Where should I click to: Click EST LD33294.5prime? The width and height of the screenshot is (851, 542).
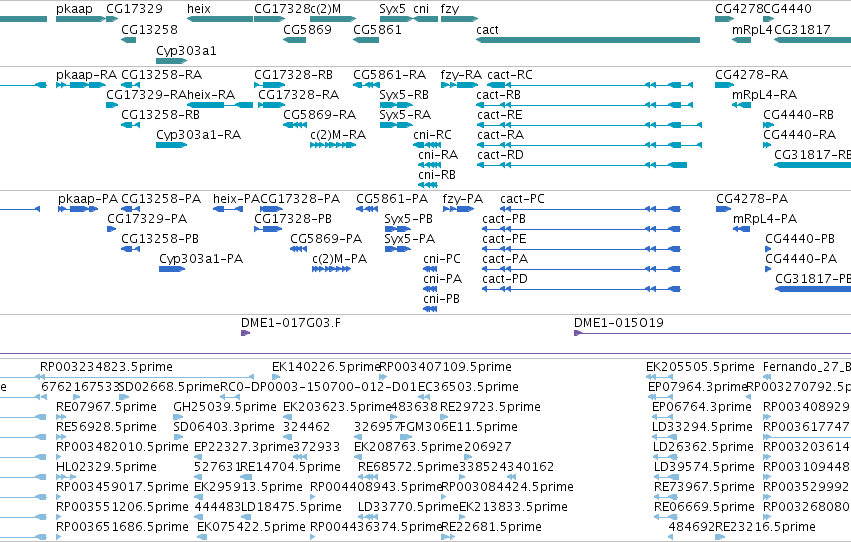click(665, 437)
